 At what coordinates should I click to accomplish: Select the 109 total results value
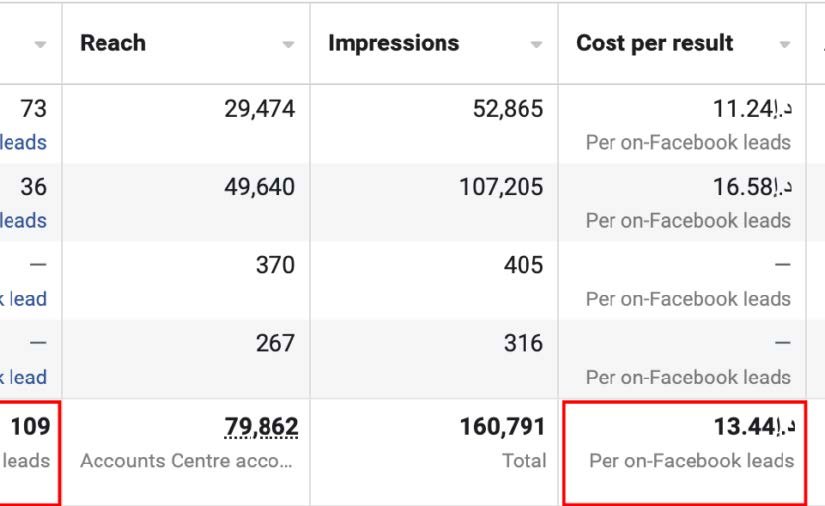click(x=30, y=428)
